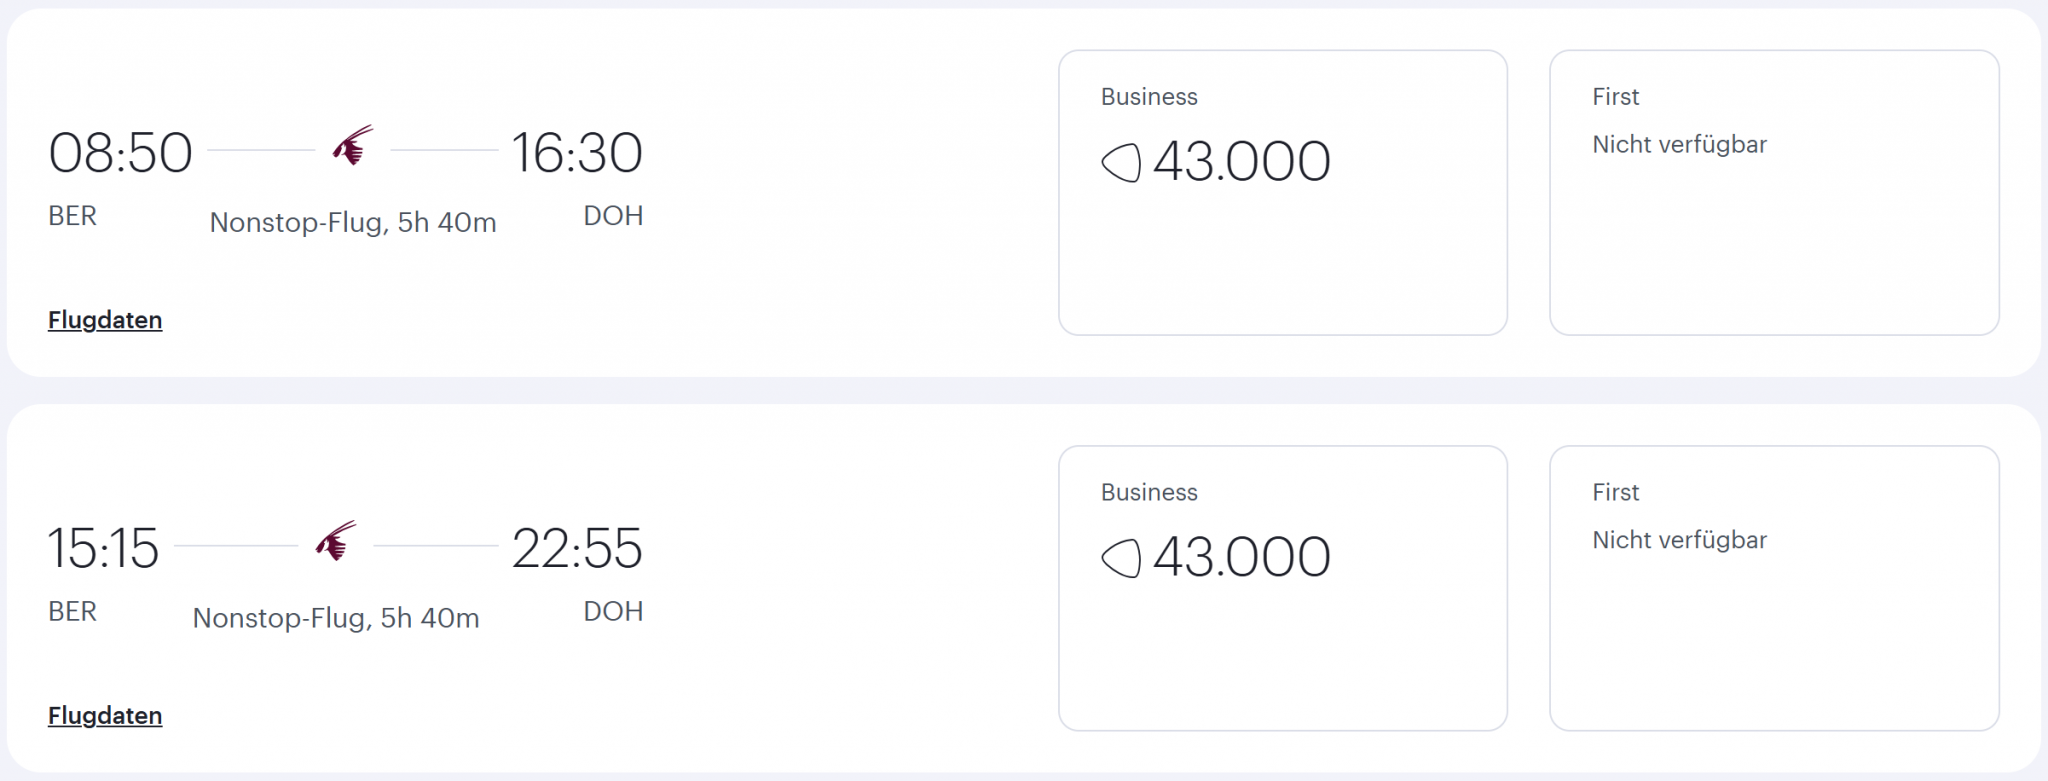Click Nonstop-Flug duration of first flight

(353, 222)
